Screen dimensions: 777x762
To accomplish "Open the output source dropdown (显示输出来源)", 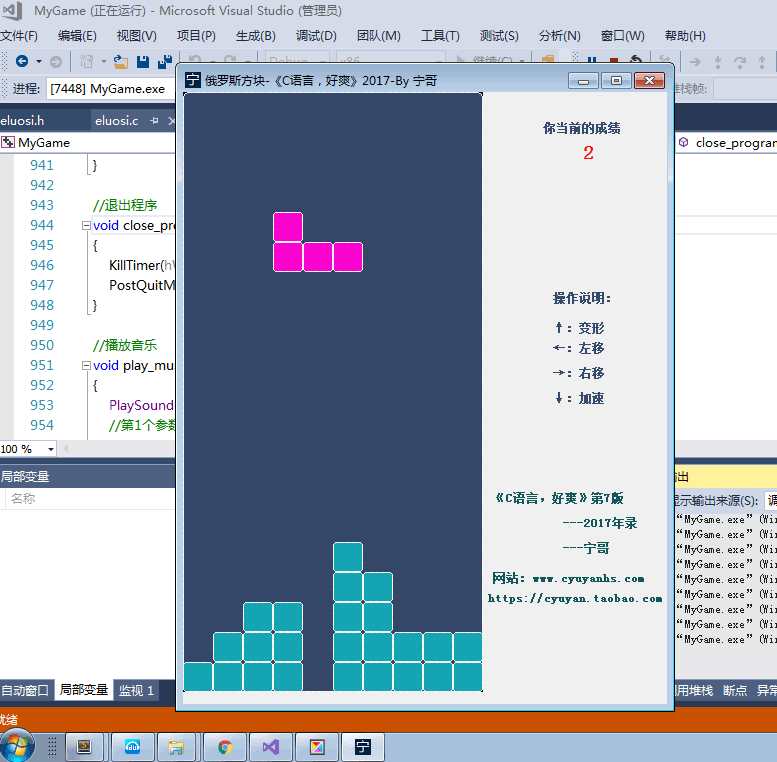I will coord(771,500).
